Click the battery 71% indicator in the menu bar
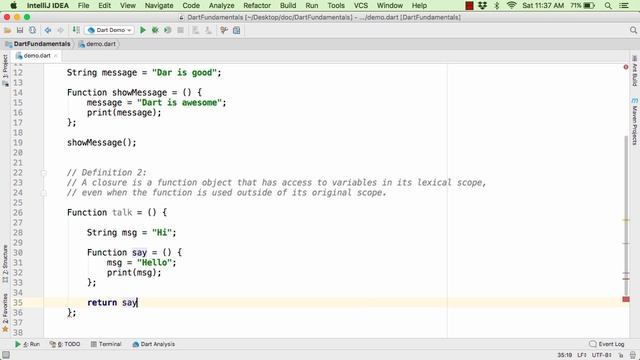 (582, 6)
